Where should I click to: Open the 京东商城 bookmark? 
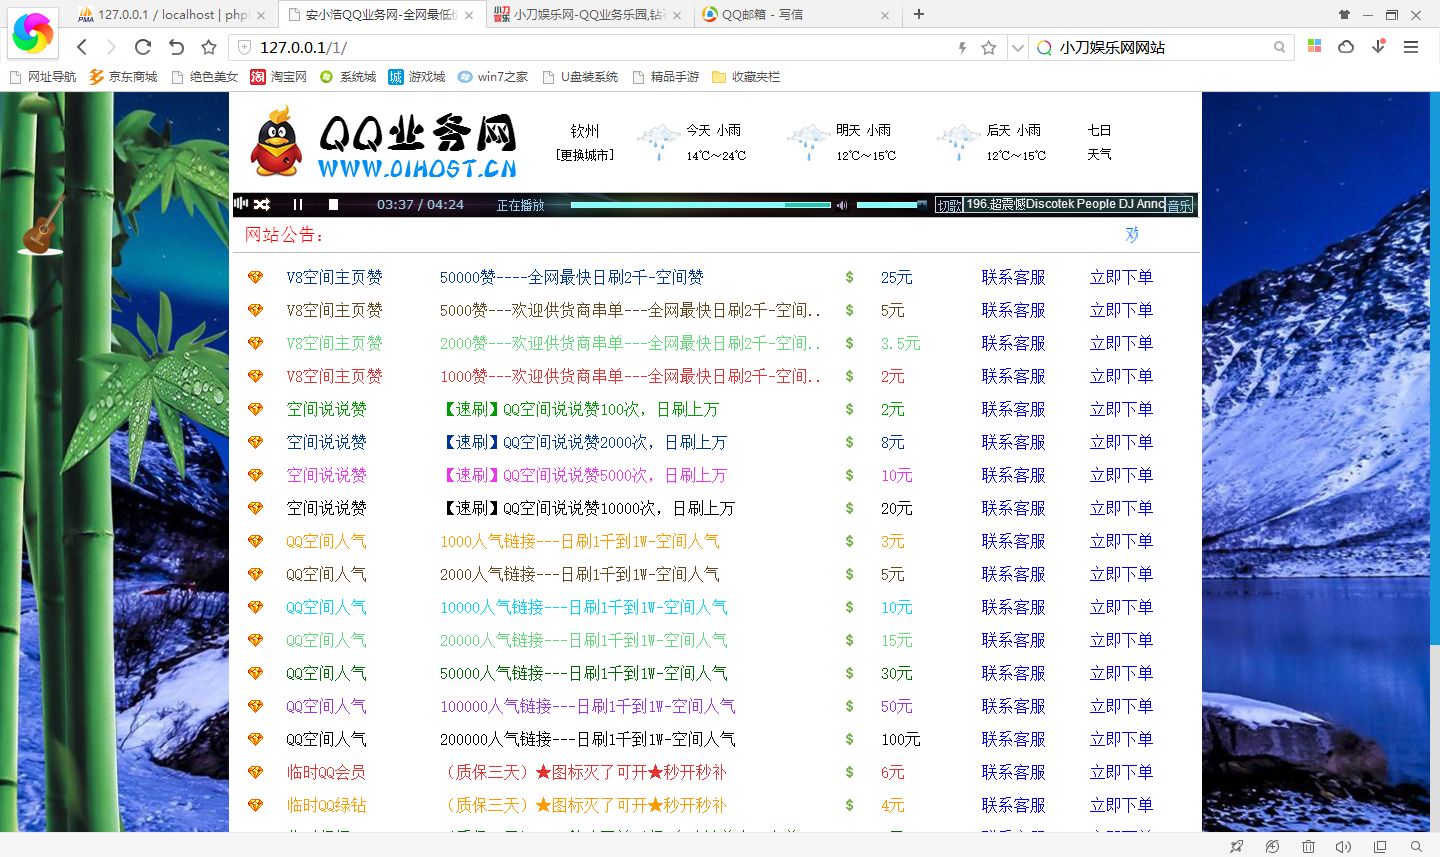(x=123, y=77)
